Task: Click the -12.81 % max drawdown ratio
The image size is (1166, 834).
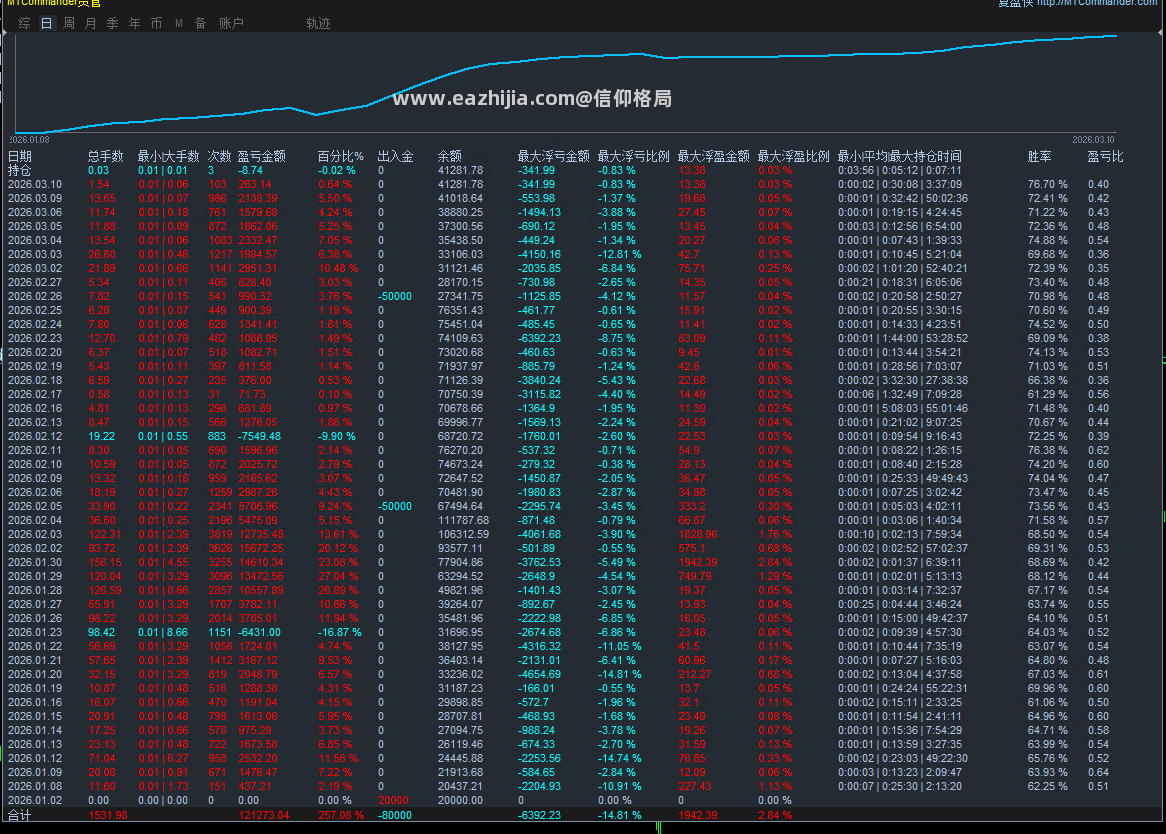Action: (619, 254)
